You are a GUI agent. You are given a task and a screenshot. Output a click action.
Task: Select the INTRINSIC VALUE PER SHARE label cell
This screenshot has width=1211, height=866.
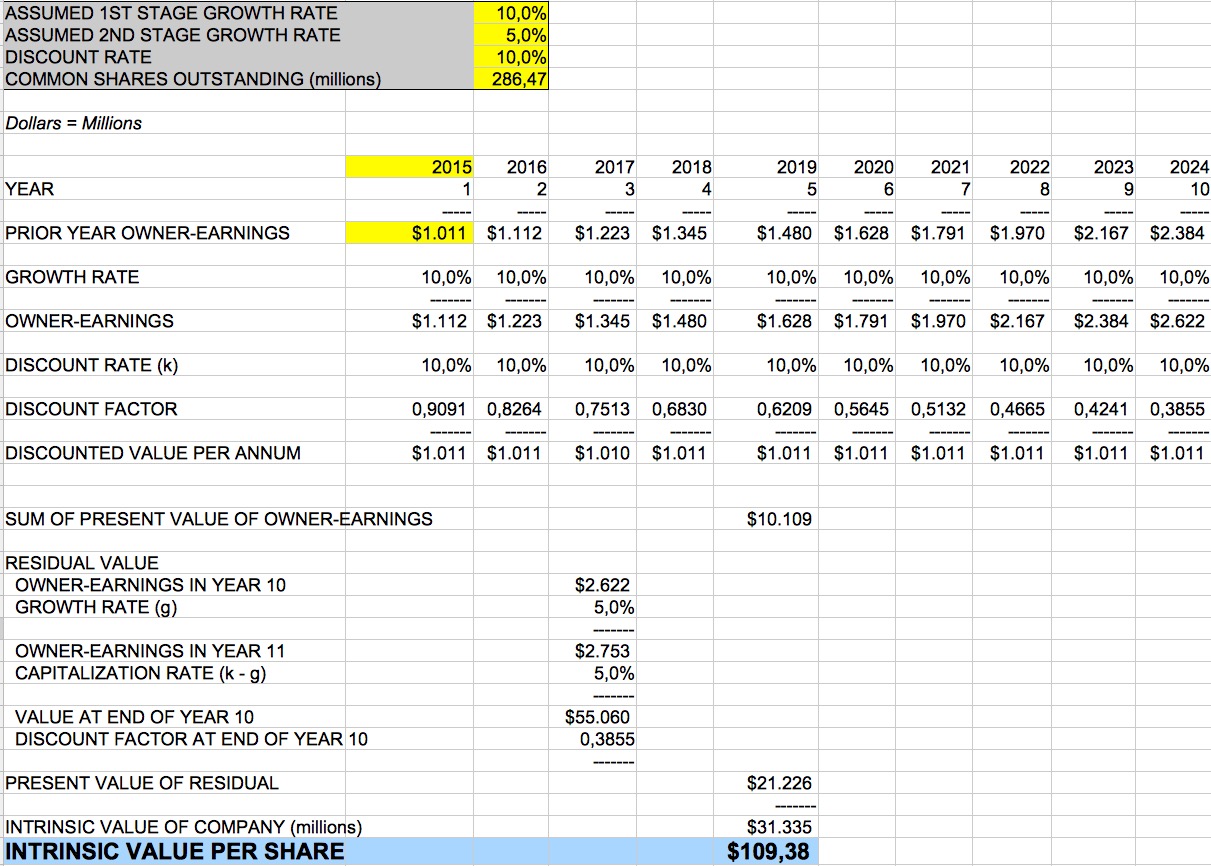pos(174,852)
